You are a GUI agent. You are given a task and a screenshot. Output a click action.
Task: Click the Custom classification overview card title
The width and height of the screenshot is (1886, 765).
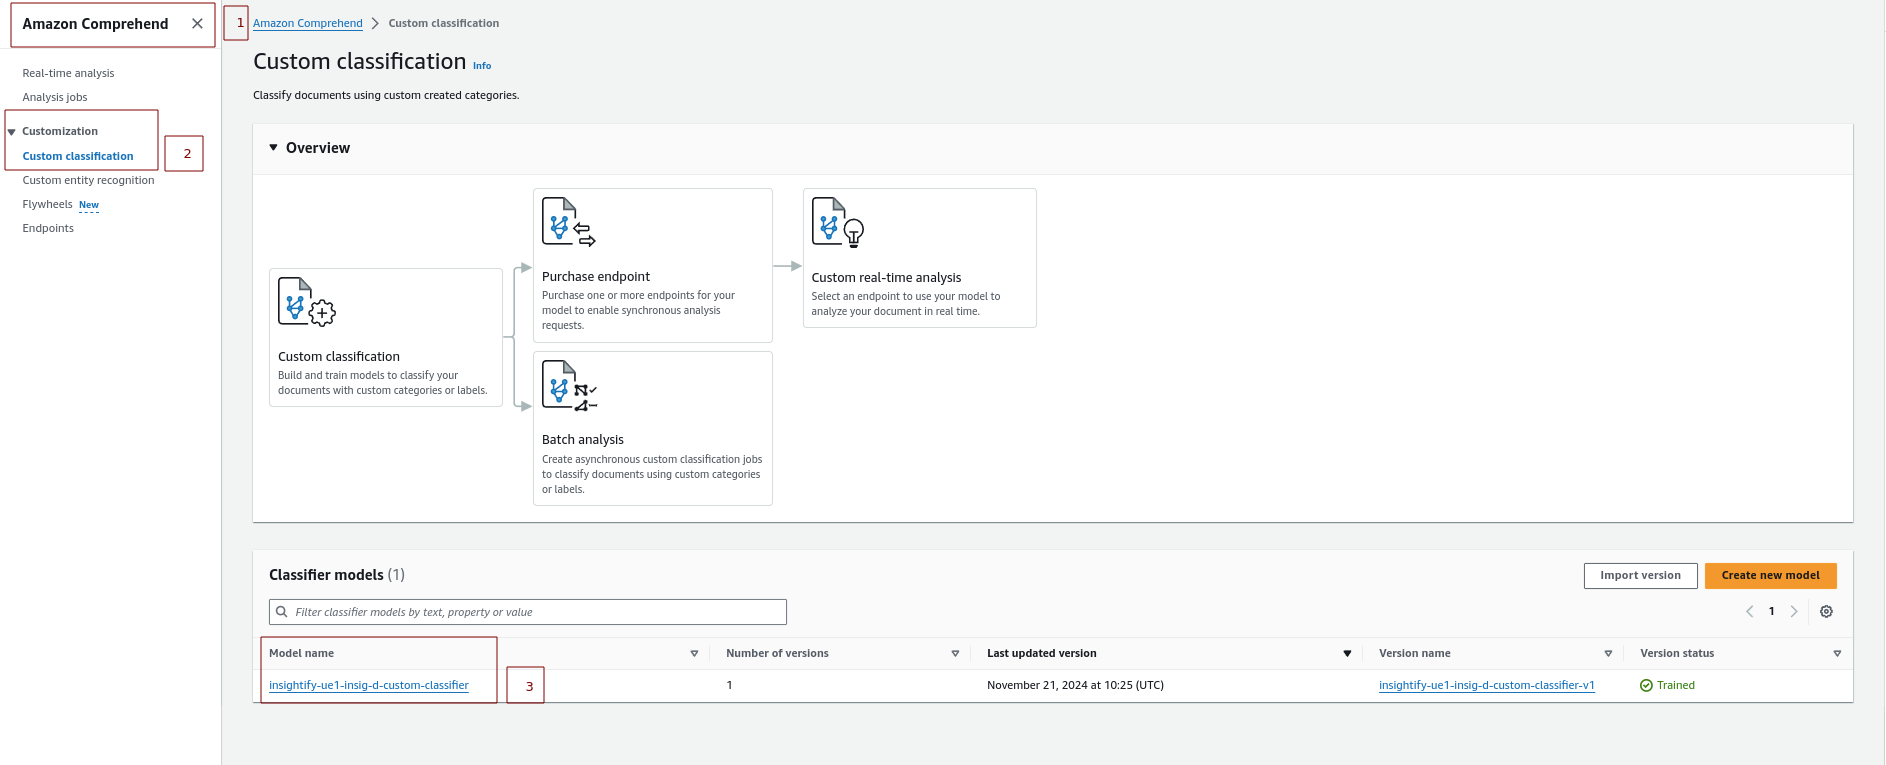[x=339, y=357]
